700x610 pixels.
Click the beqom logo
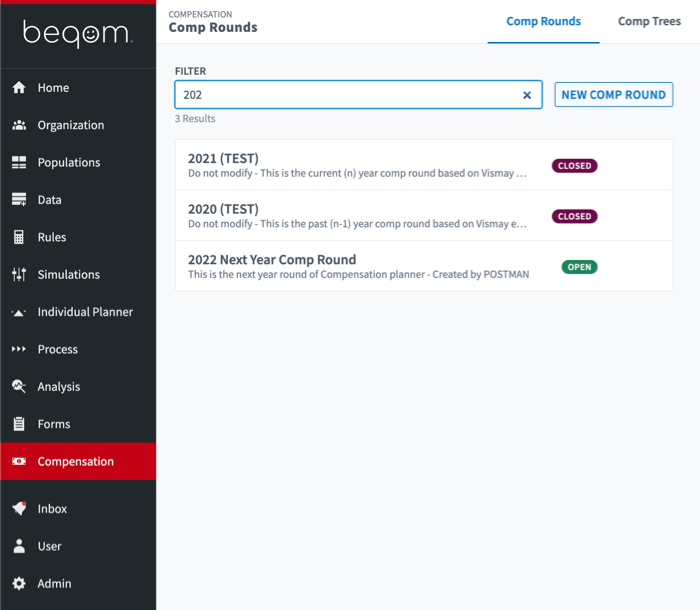click(x=77, y=35)
